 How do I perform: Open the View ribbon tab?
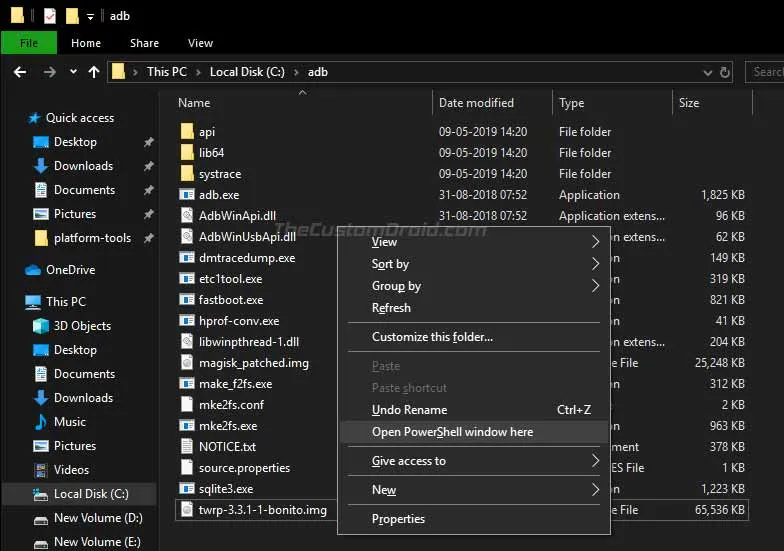(x=200, y=43)
